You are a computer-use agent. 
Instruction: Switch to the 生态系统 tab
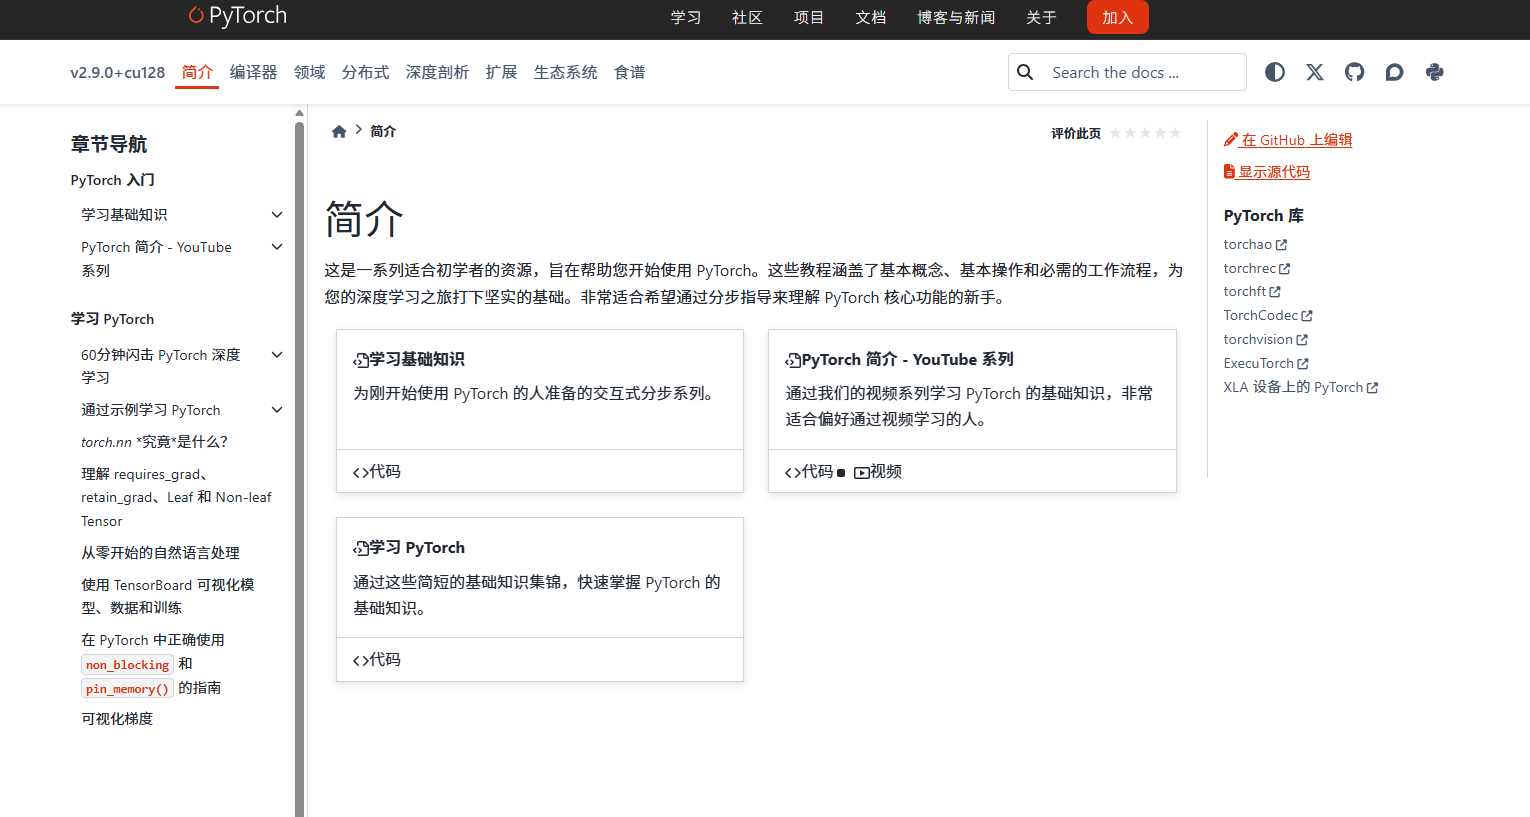(565, 72)
